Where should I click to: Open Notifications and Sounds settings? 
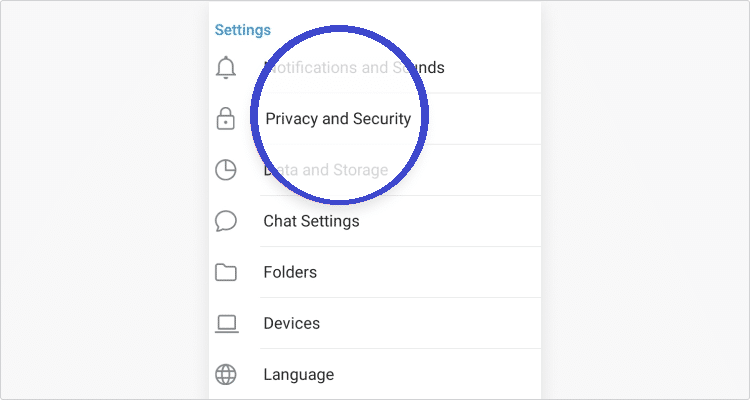[x=354, y=68]
